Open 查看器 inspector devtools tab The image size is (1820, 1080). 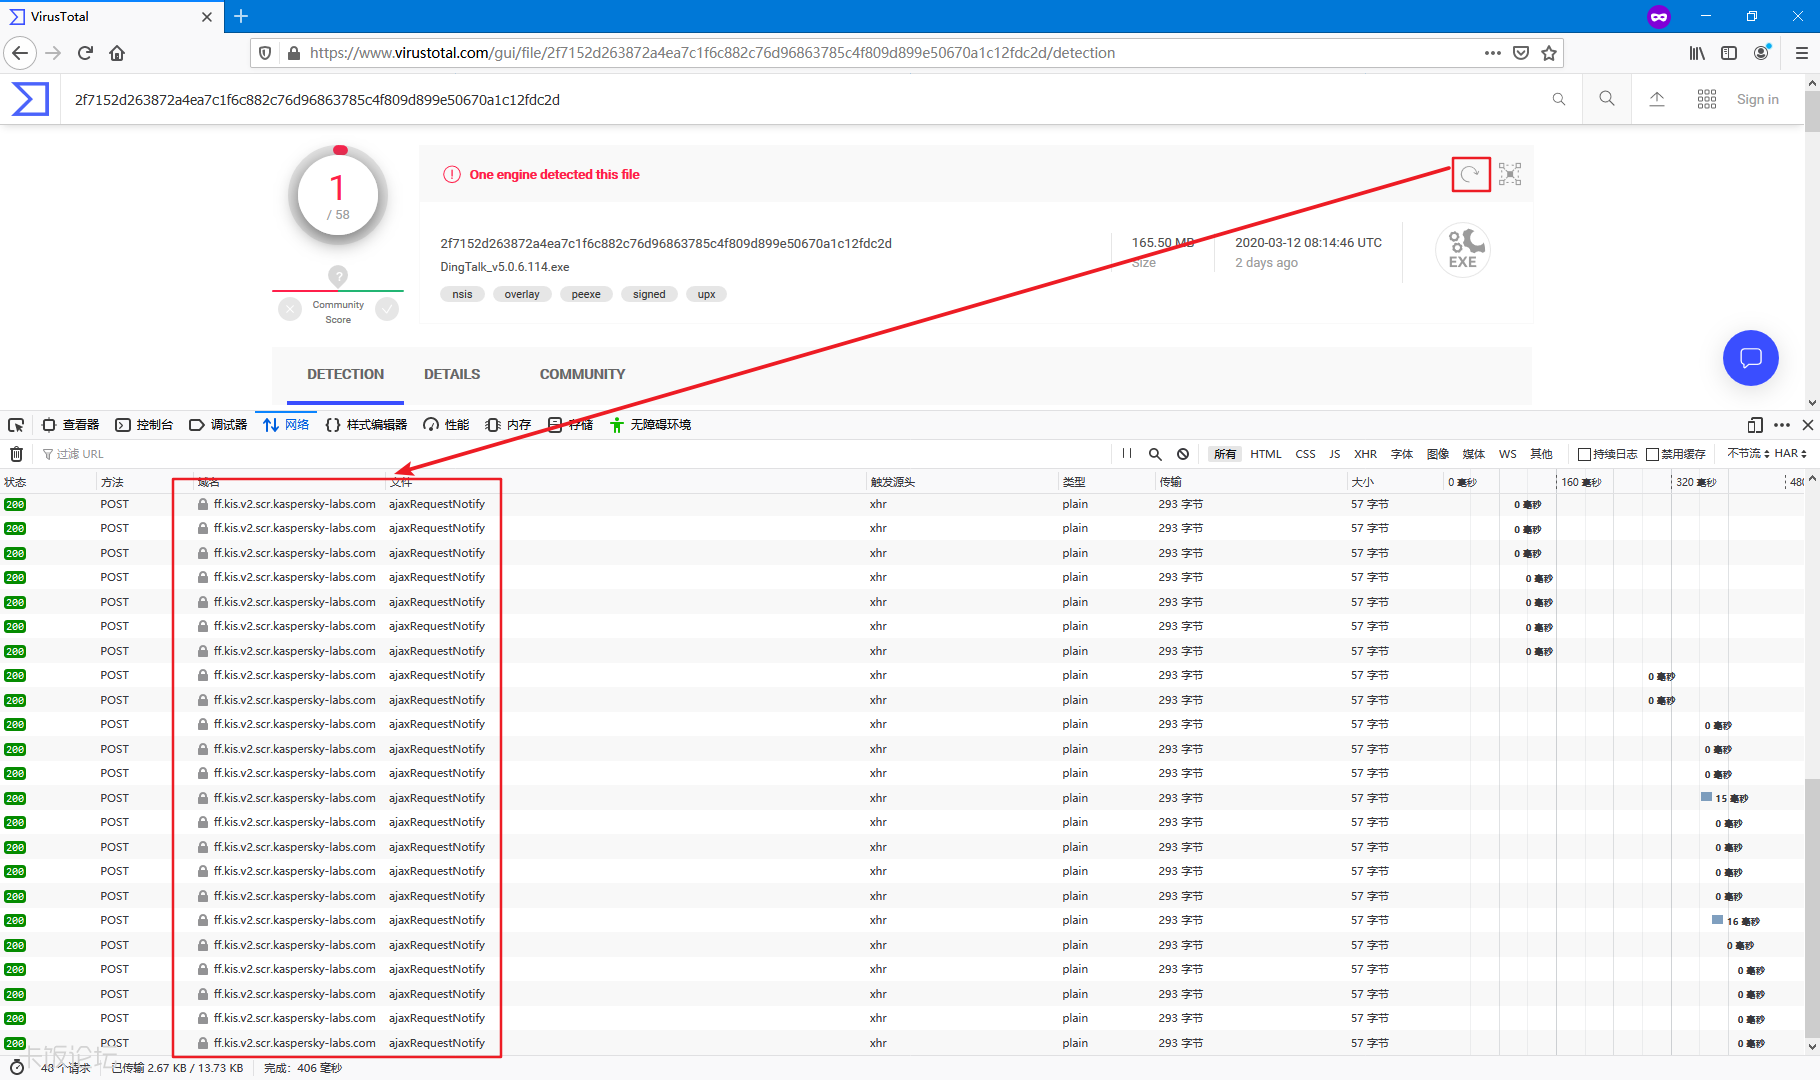pyautogui.click(x=70, y=425)
